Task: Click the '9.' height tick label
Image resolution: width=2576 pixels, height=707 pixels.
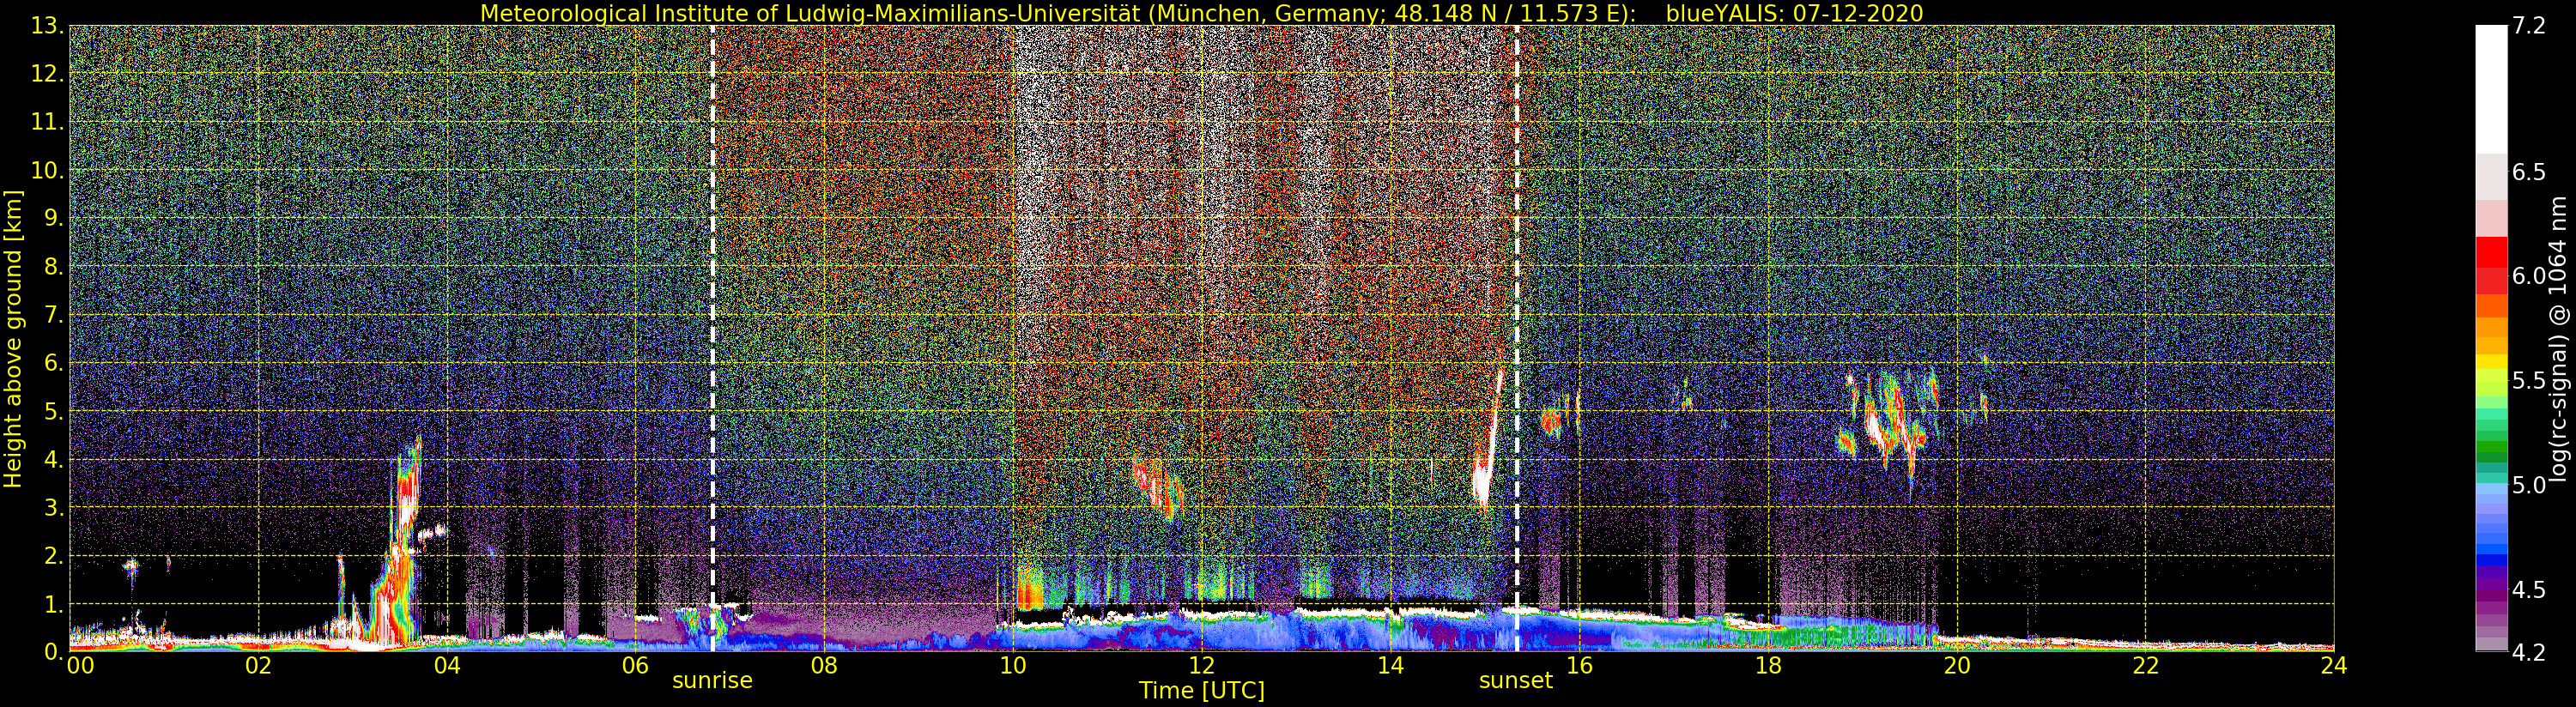Action: pyautogui.click(x=53, y=218)
